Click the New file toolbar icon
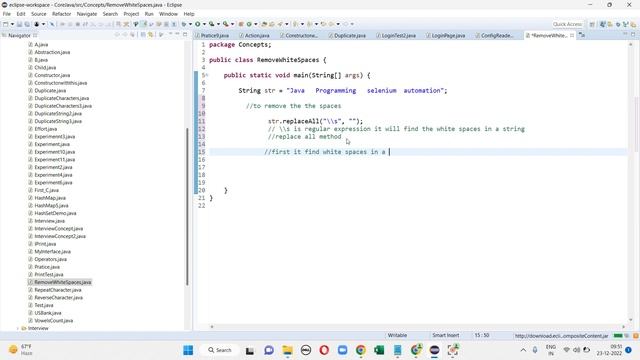This screenshot has height=360, width=640. (5, 24)
